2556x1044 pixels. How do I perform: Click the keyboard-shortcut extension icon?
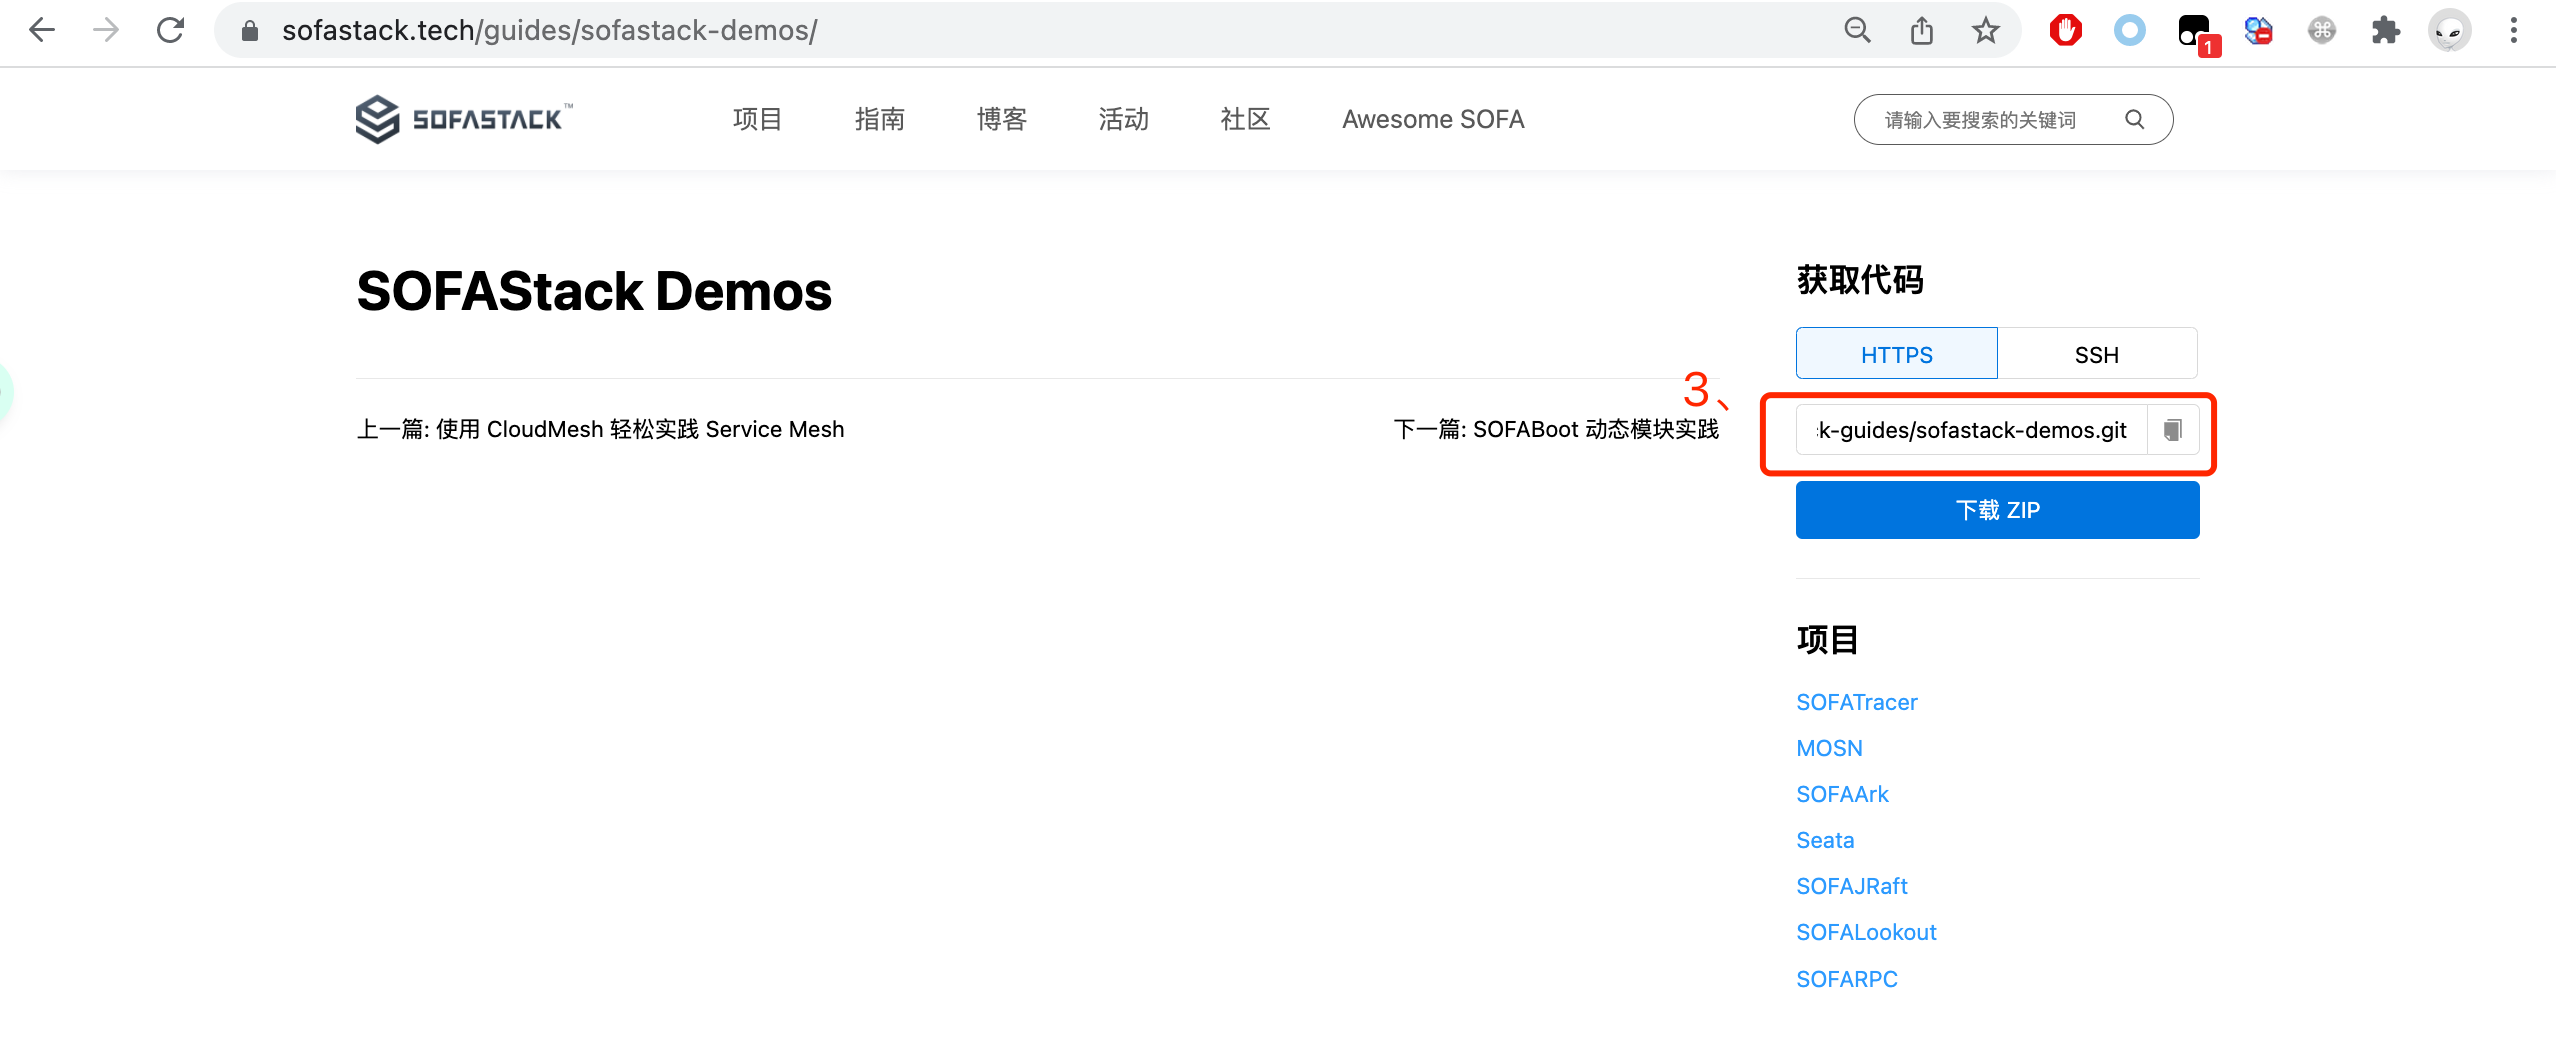click(x=2322, y=30)
